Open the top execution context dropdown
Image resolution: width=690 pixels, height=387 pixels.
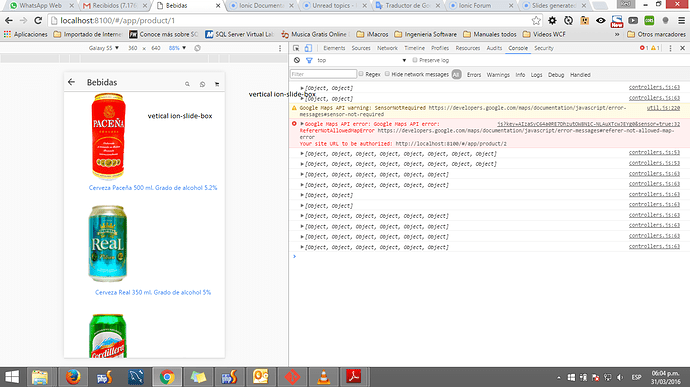point(361,60)
